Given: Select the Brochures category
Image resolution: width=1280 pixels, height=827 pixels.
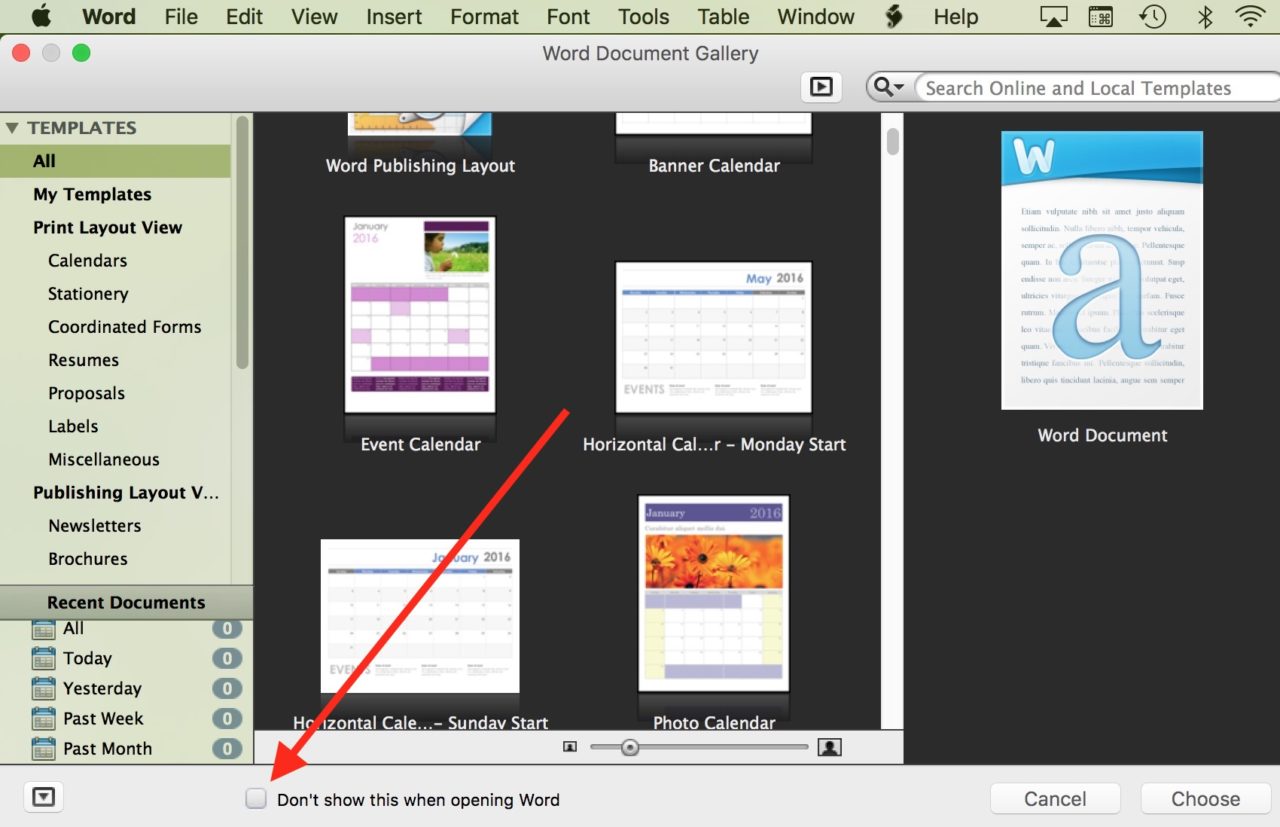Looking at the screenshot, I should 88,557.
